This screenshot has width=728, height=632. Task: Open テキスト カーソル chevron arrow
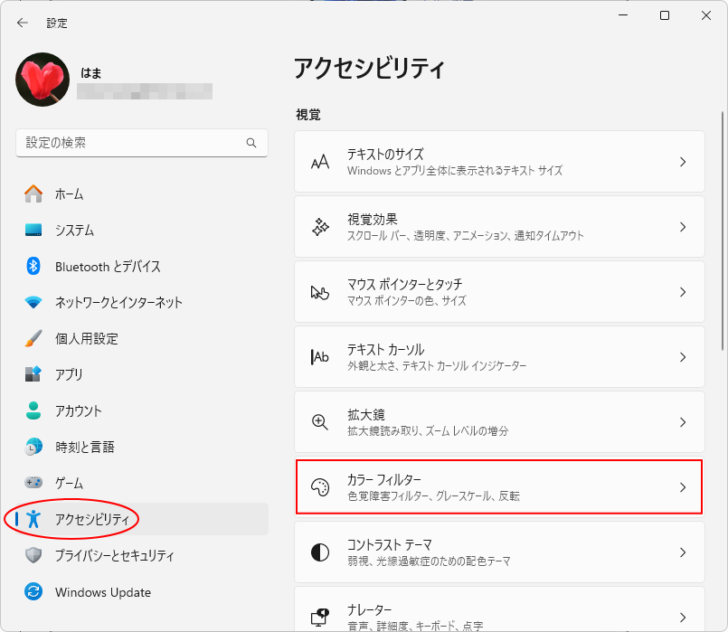pyautogui.click(x=682, y=357)
